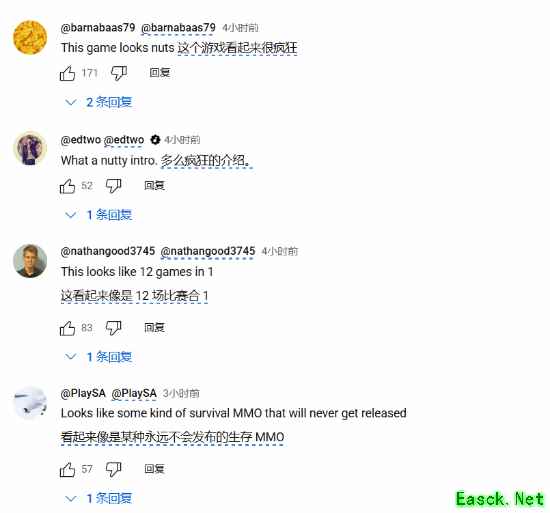Dislike the comment by @PlaySA
The image size is (550, 513).
click(114, 470)
